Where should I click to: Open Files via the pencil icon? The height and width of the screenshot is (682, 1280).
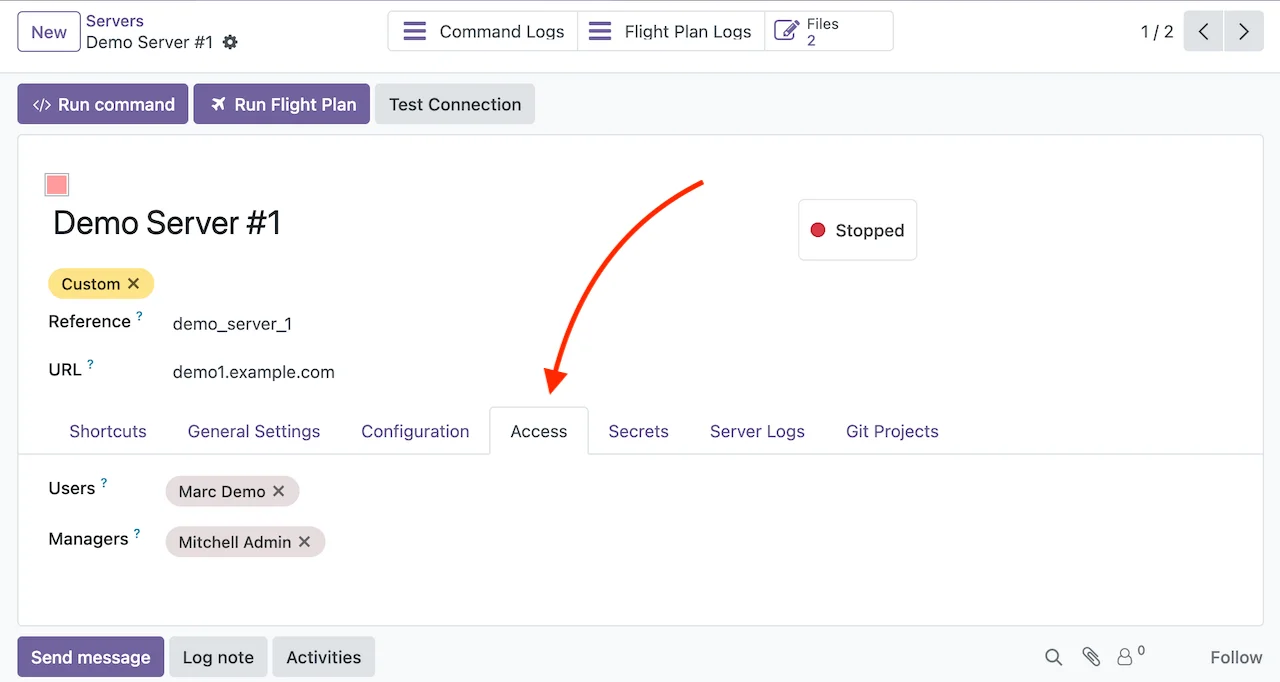[784, 30]
